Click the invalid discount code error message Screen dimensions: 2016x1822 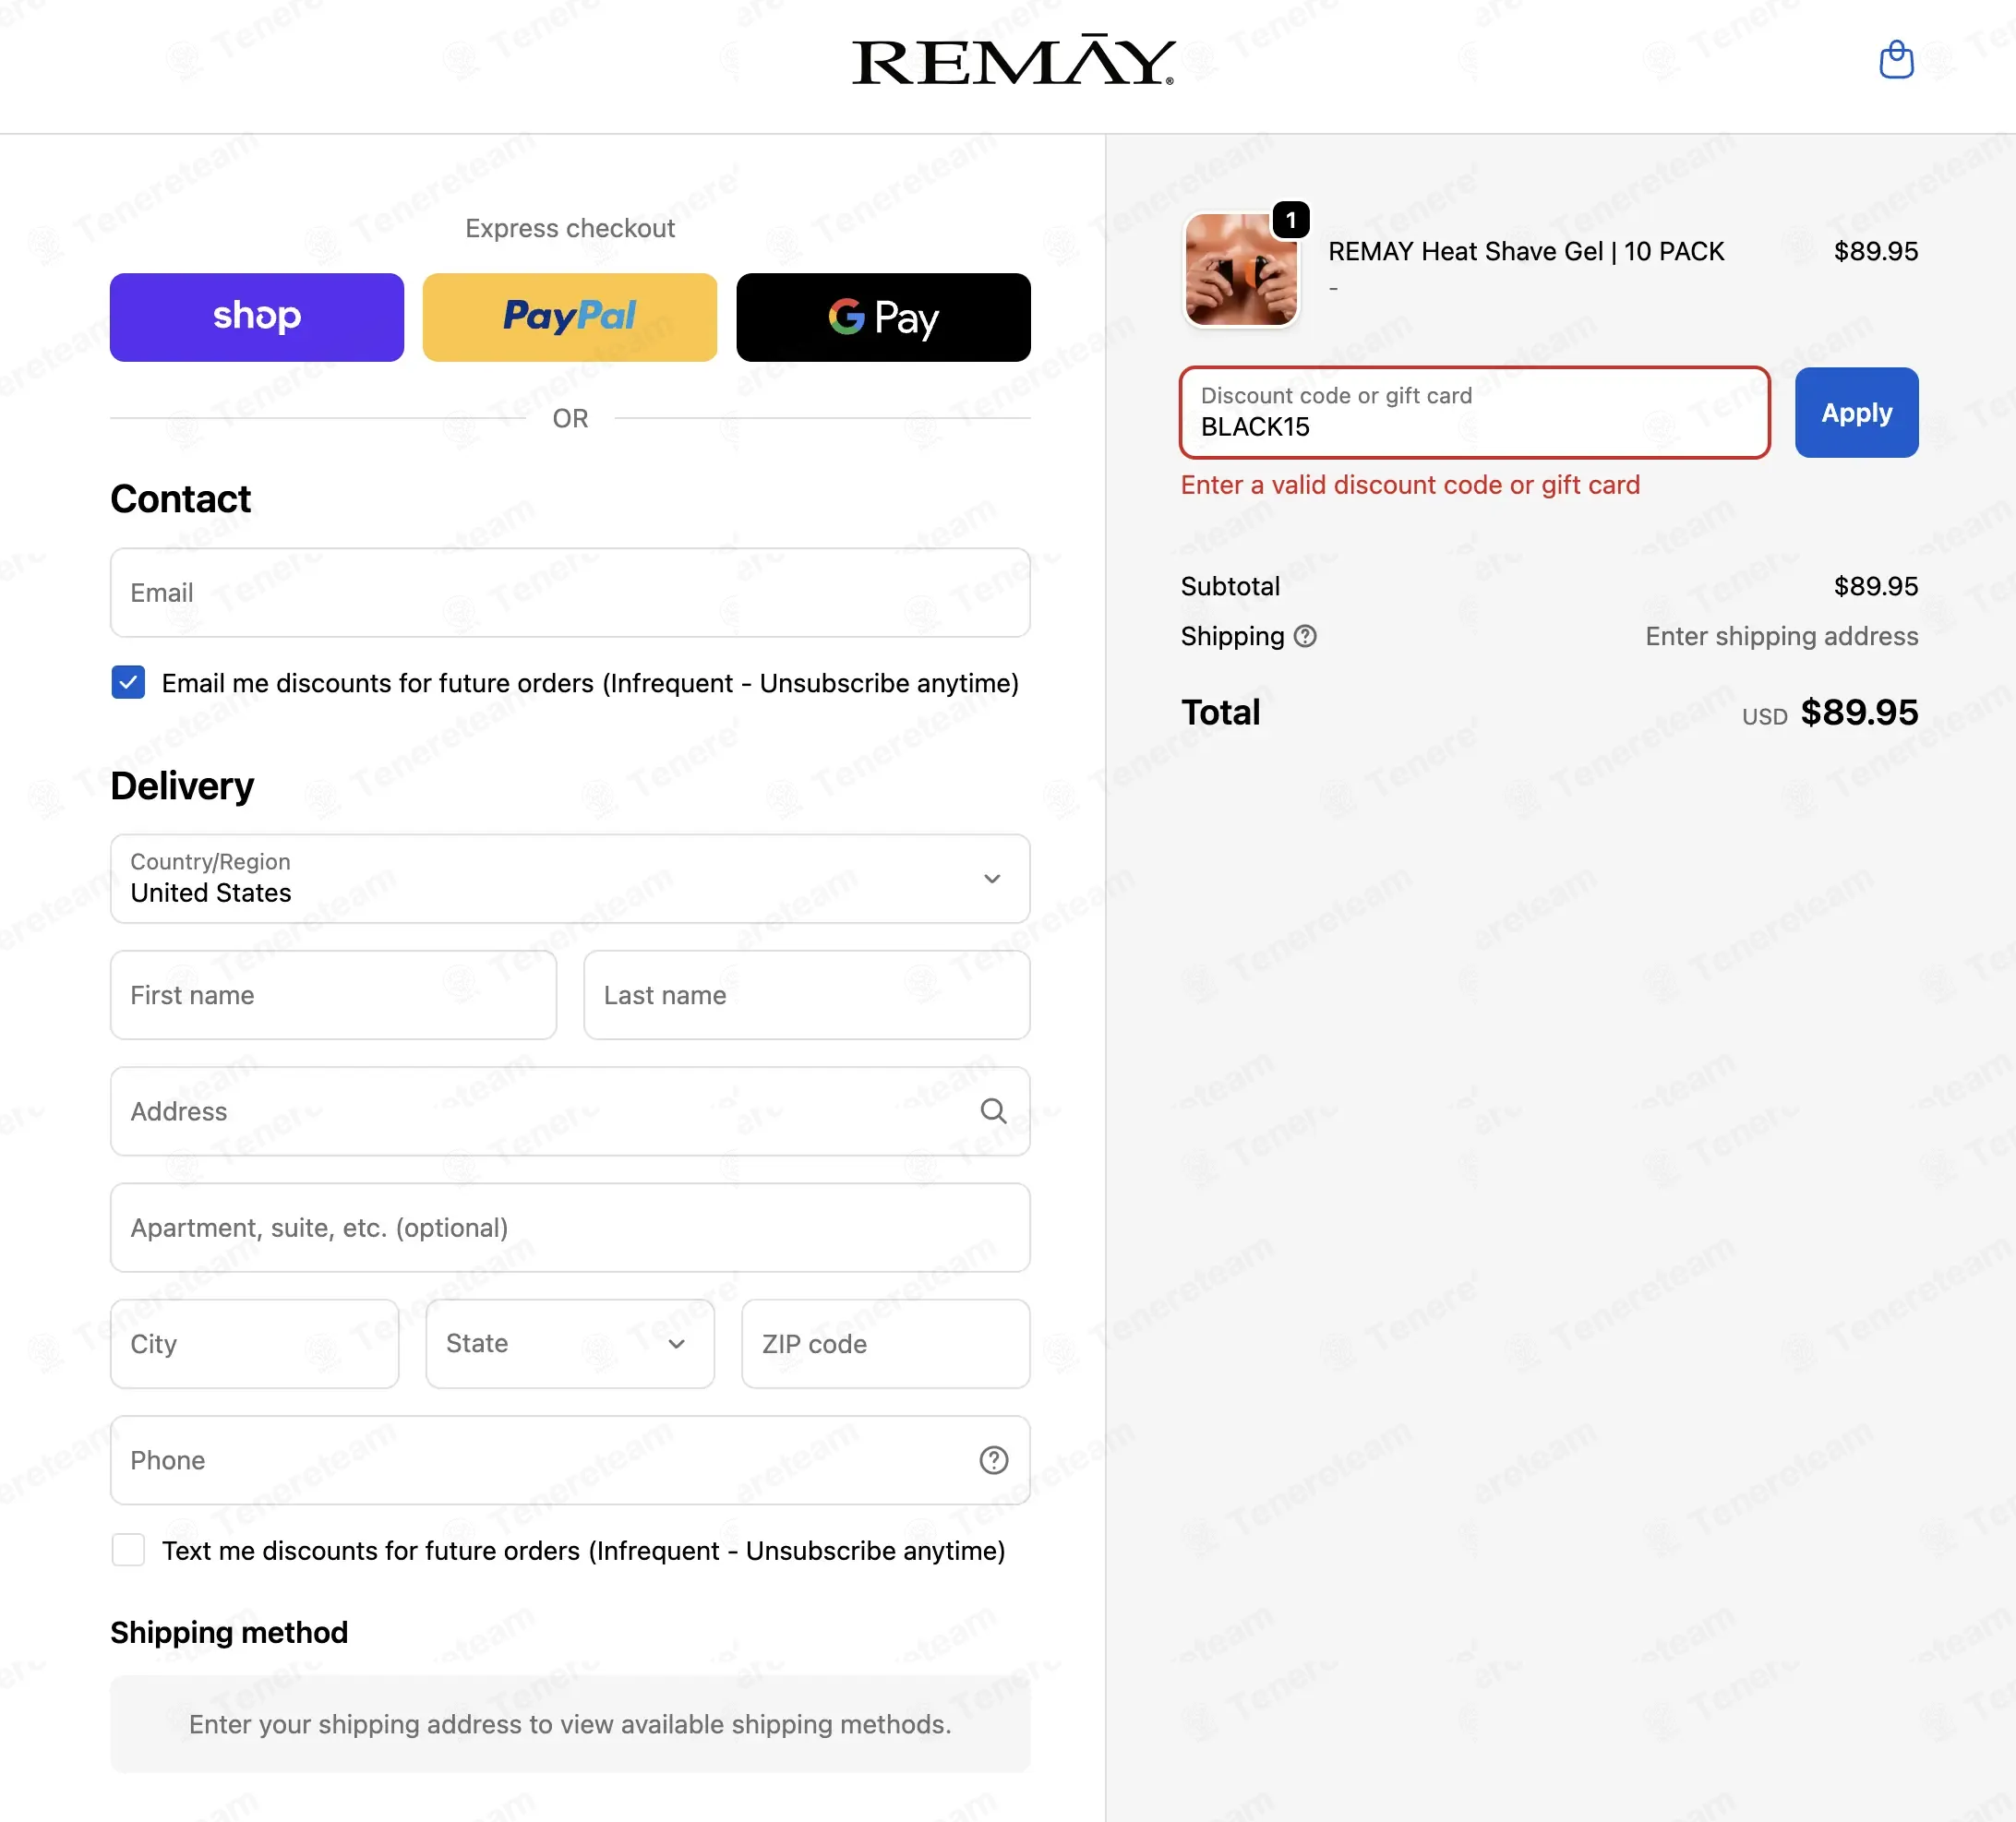(x=1410, y=485)
